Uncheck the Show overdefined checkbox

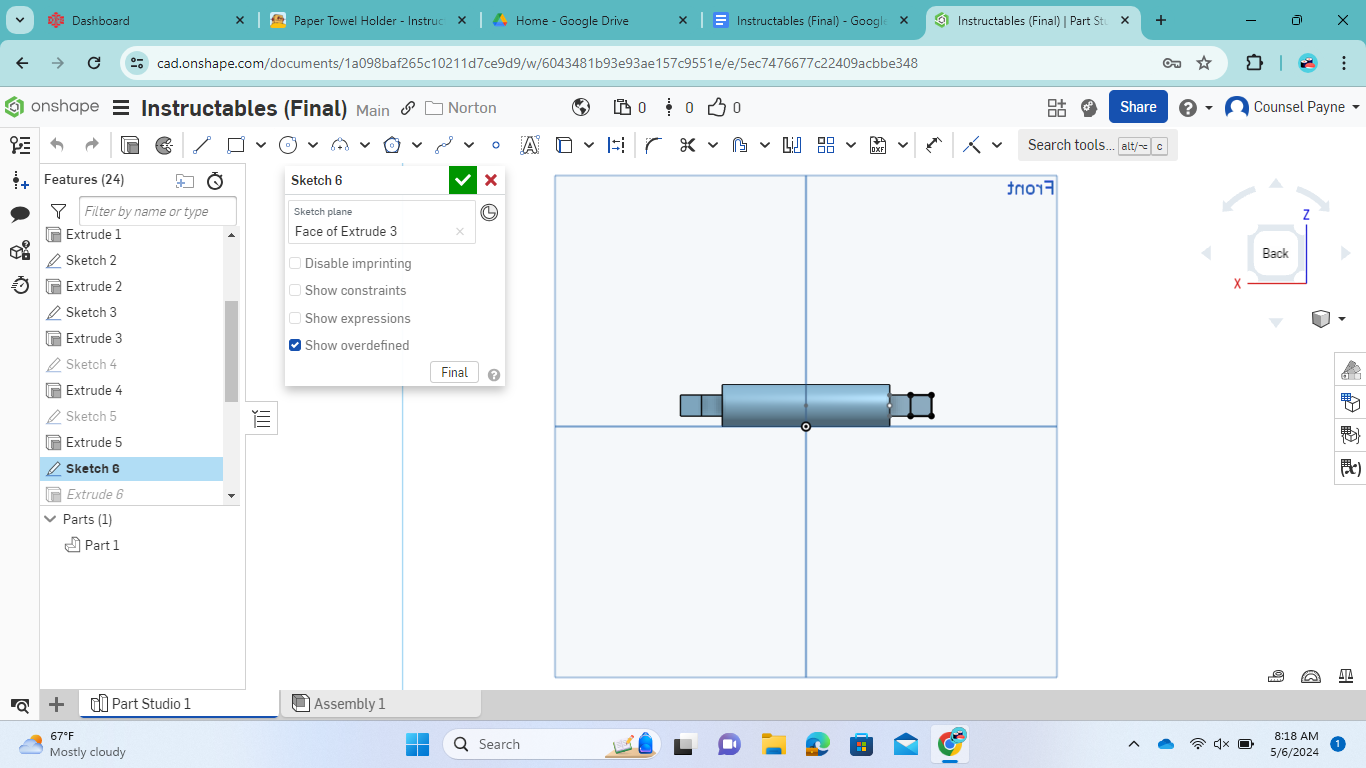295,345
